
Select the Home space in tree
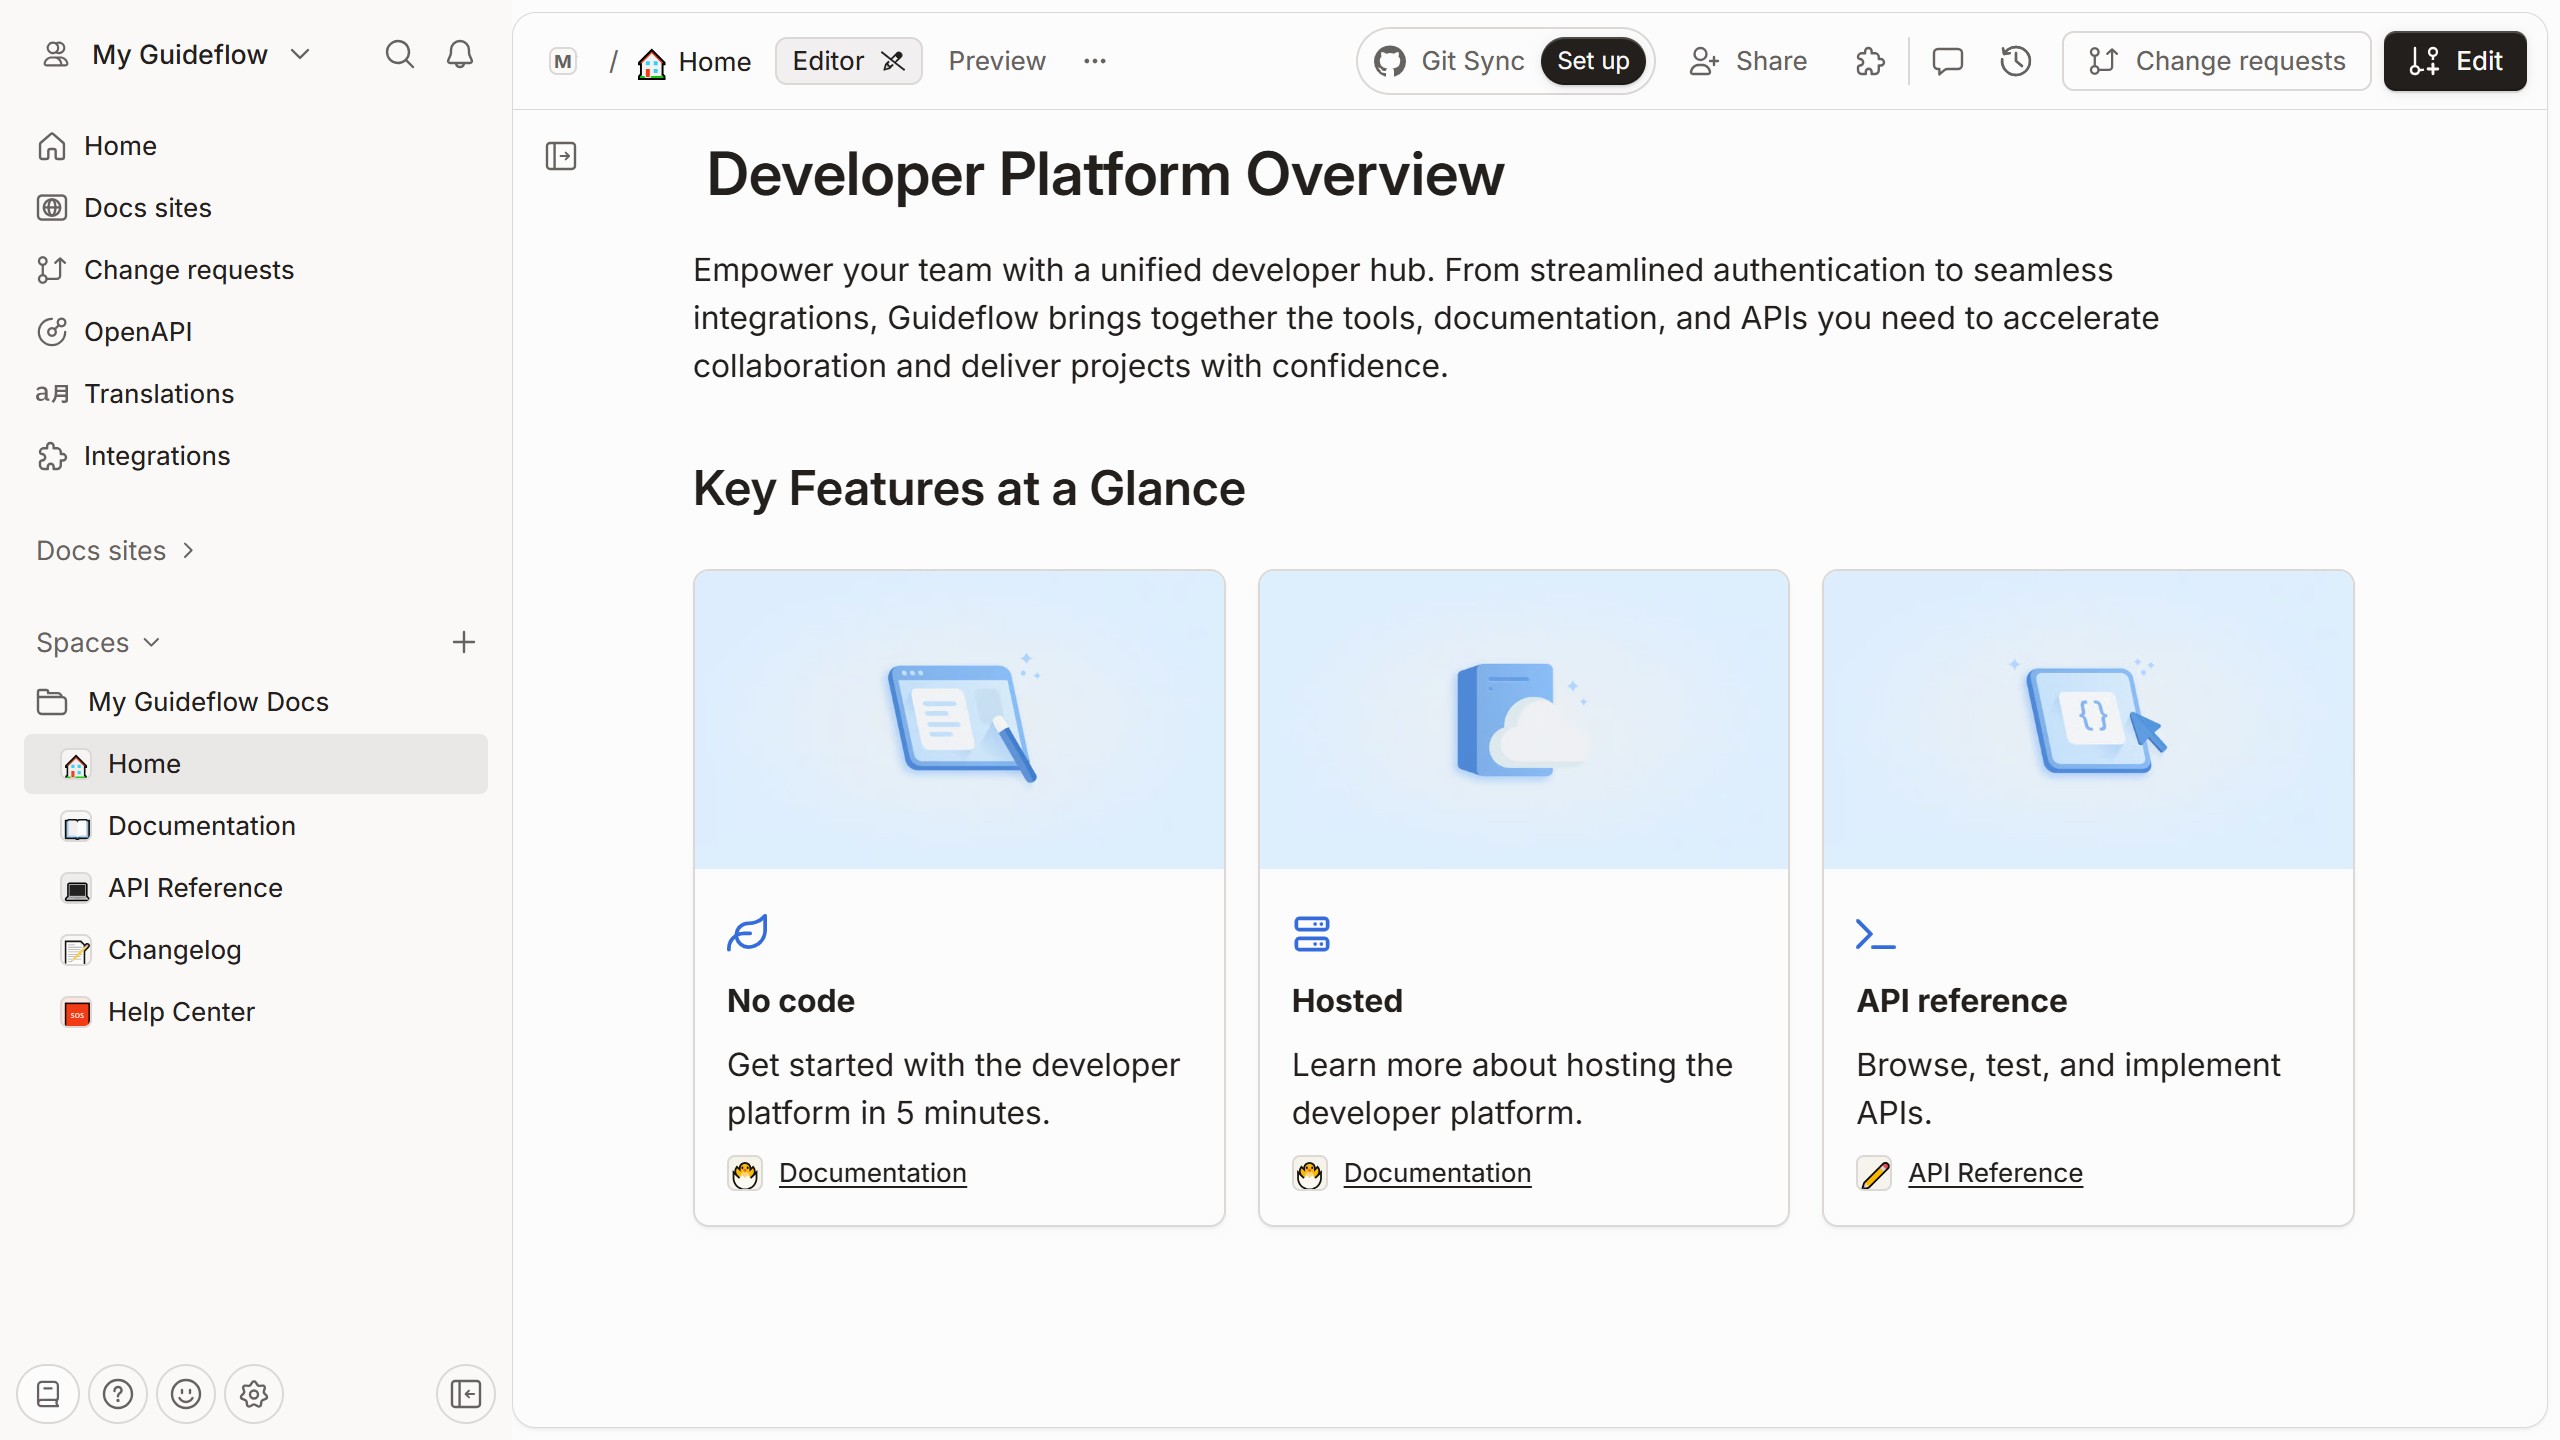256,764
